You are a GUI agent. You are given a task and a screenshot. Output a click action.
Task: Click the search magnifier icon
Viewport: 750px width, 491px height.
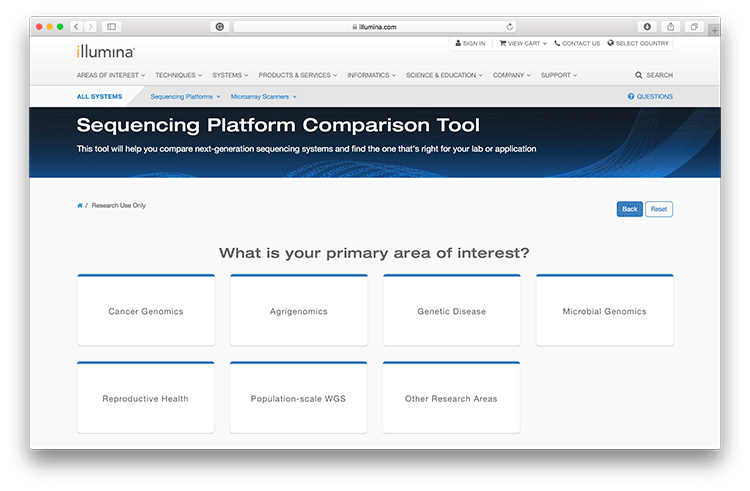tap(639, 75)
